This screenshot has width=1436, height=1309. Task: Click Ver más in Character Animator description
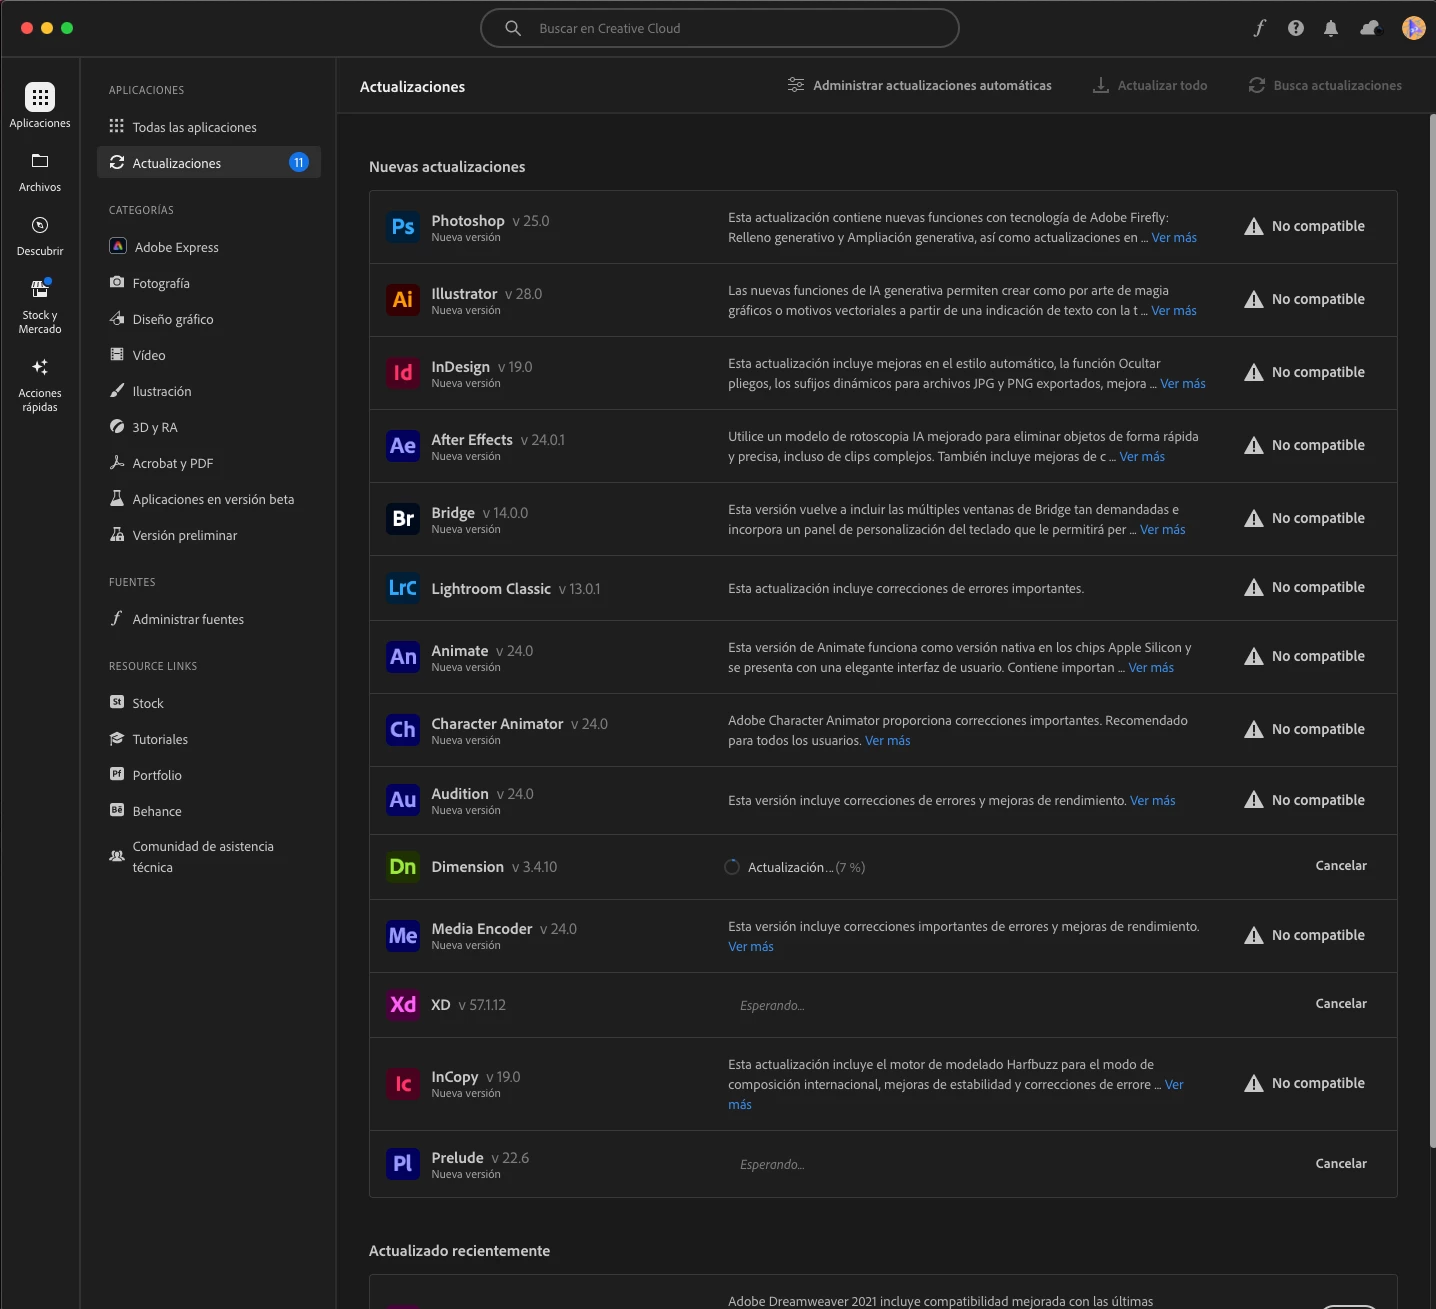[x=888, y=741]
